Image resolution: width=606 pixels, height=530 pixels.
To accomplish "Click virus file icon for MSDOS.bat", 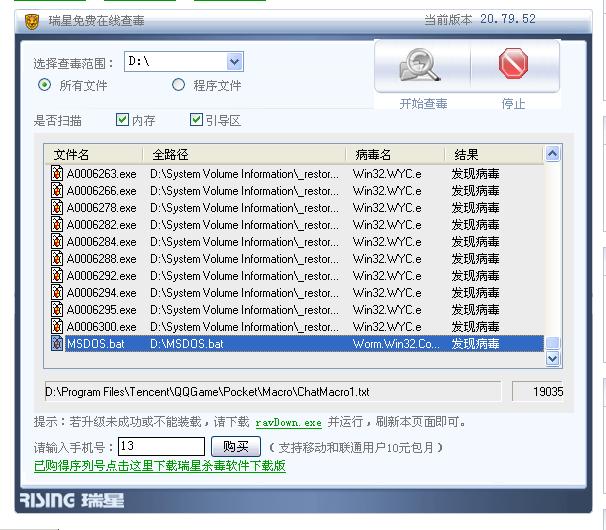I will pyautogui.click(x=57, y=343).
